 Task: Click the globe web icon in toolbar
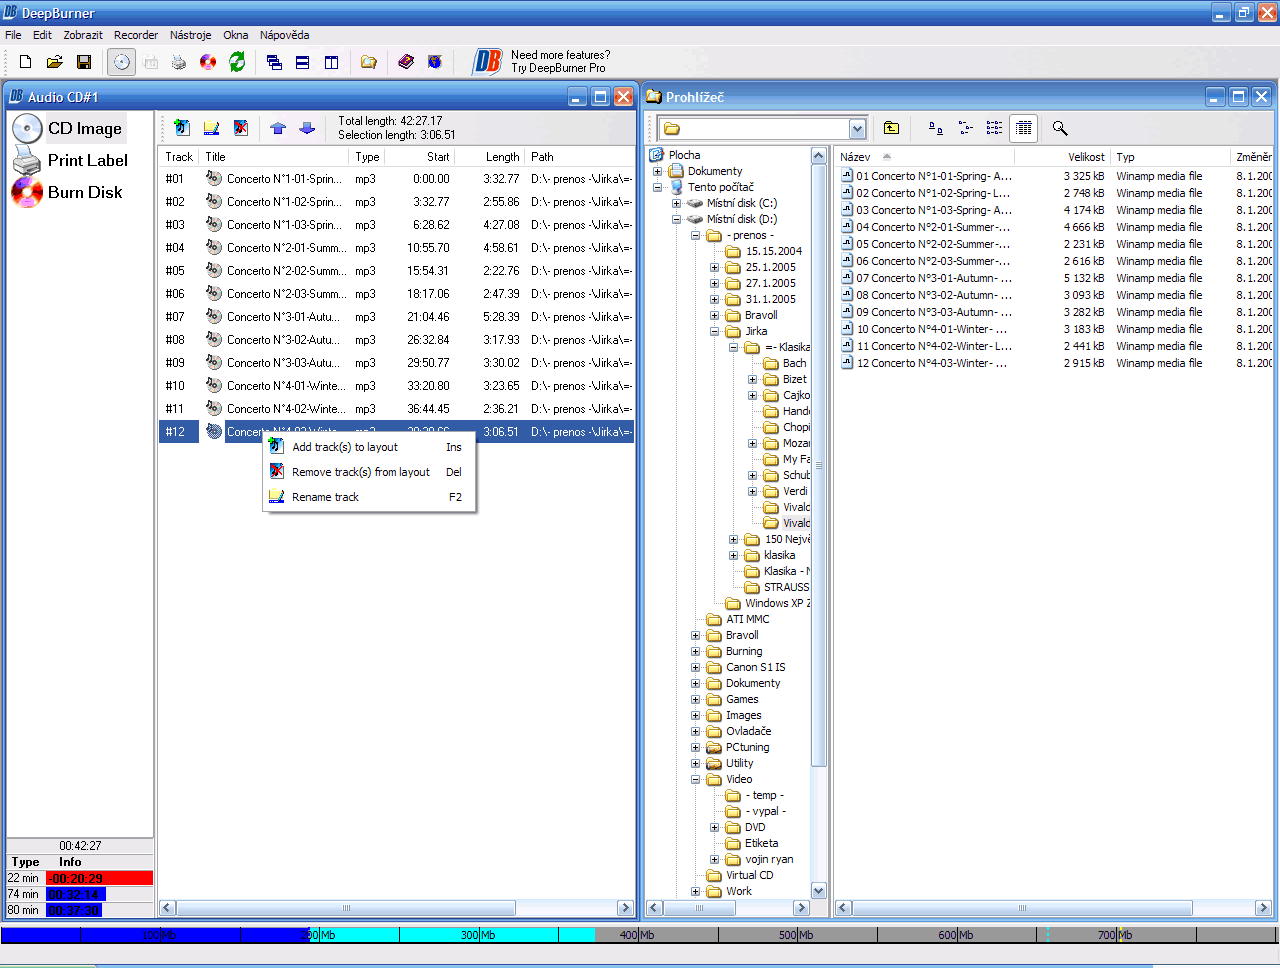point(435,62)
